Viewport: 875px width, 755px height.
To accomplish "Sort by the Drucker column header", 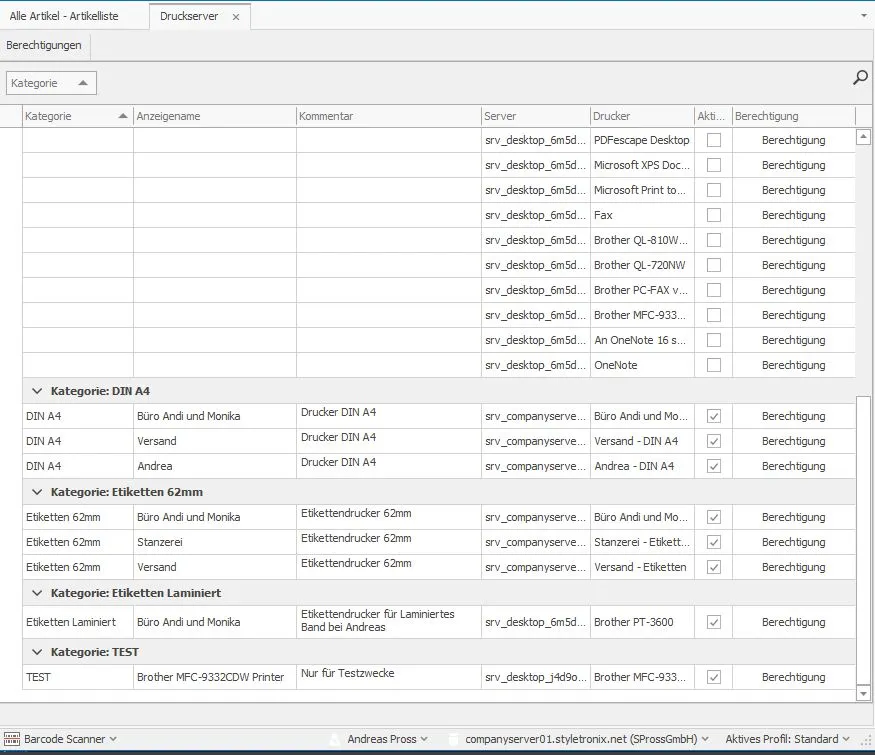I will click(x=642, y=116).
